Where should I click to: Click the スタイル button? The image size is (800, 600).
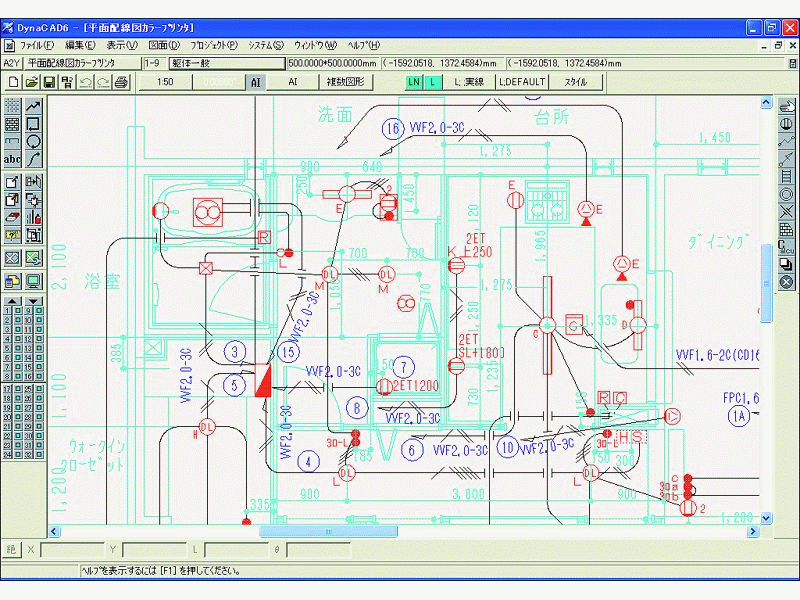576,82
